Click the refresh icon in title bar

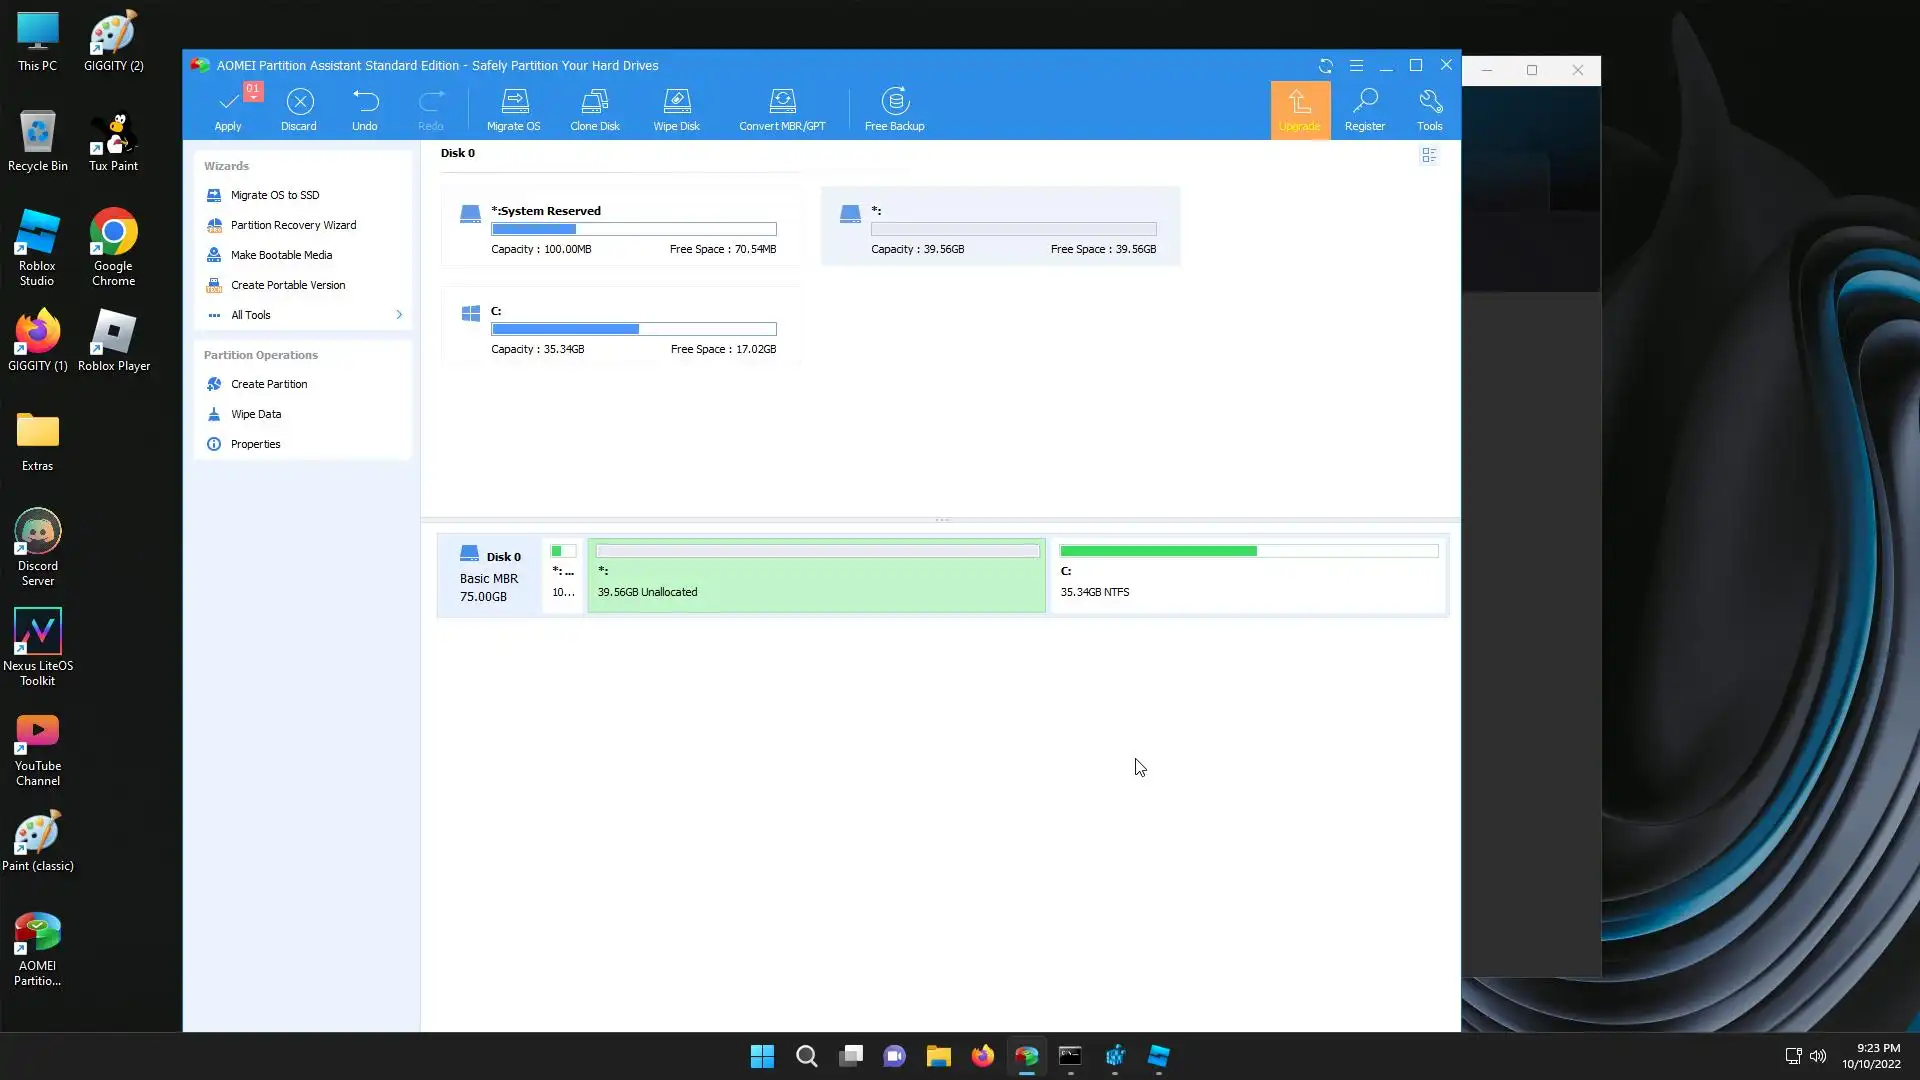click(x=1326, y=66)
